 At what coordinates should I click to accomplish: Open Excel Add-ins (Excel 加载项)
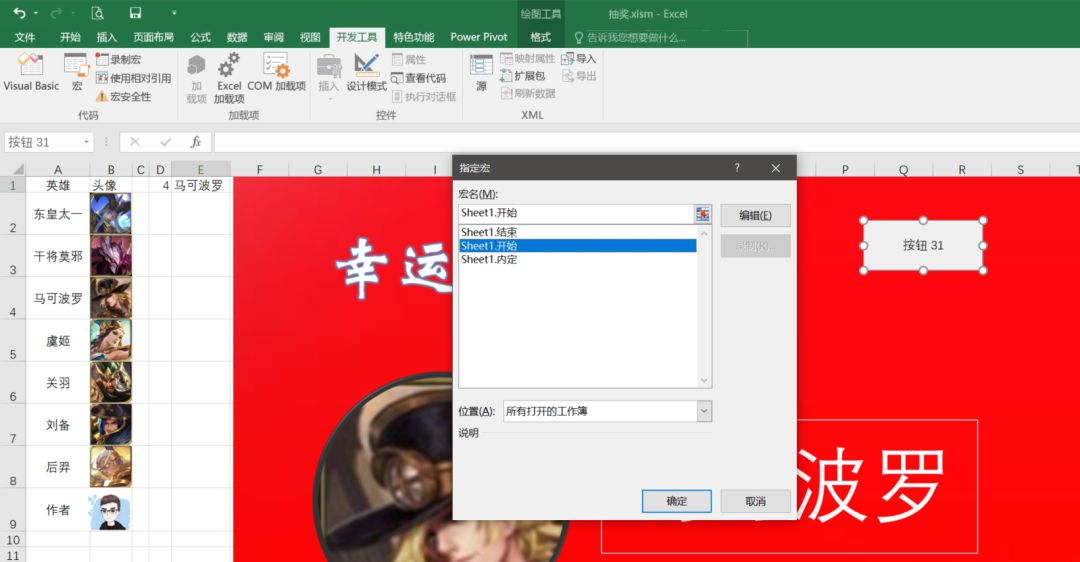229,78
